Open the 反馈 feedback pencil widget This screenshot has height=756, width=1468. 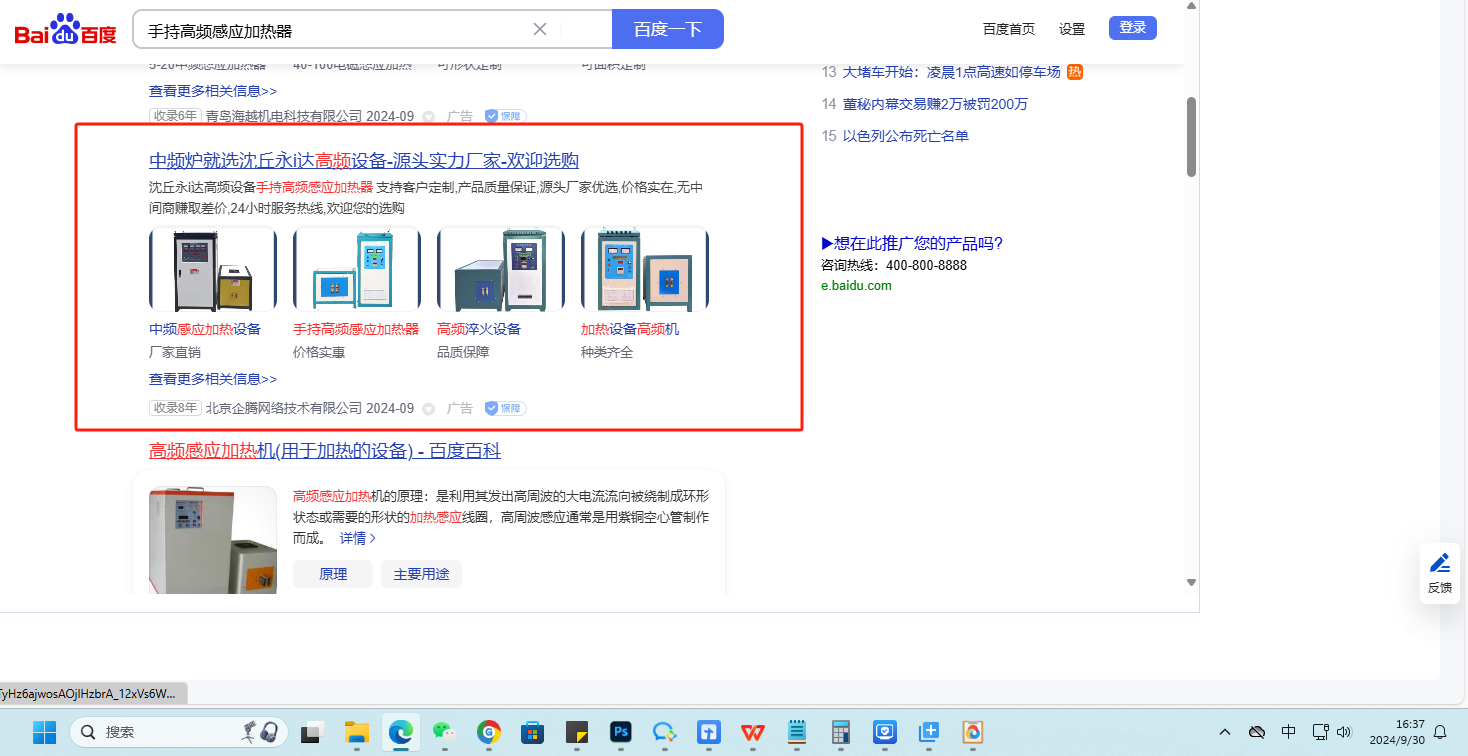(1440, 573)
